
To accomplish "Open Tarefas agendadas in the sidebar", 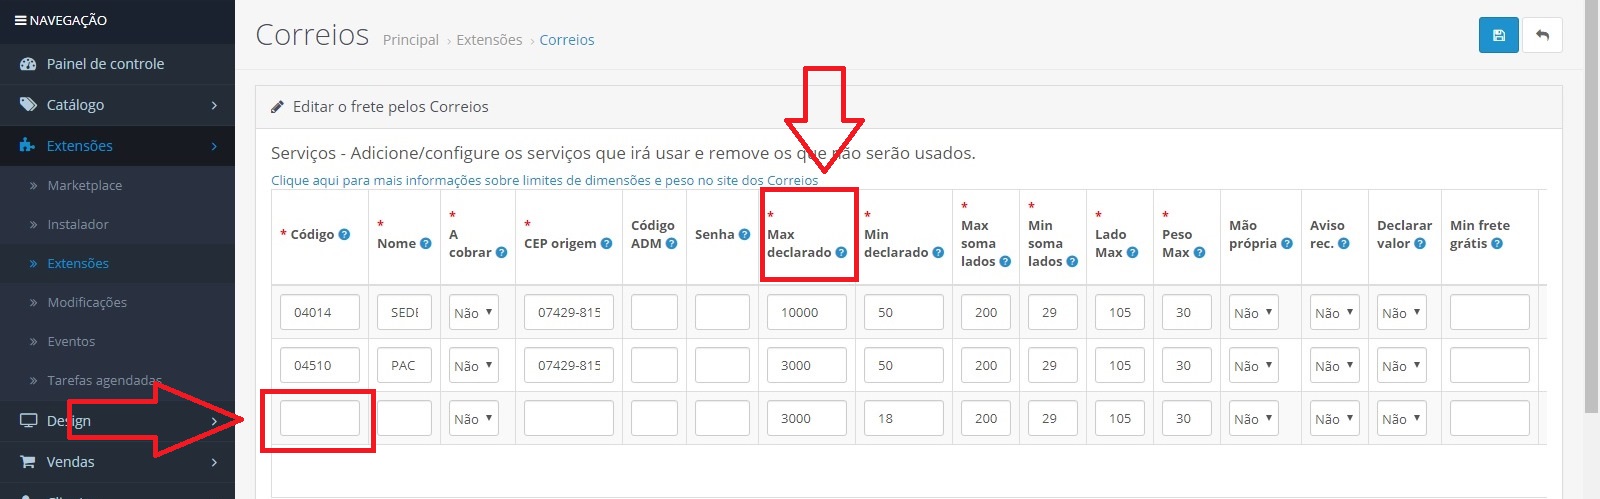I will 104,380.
